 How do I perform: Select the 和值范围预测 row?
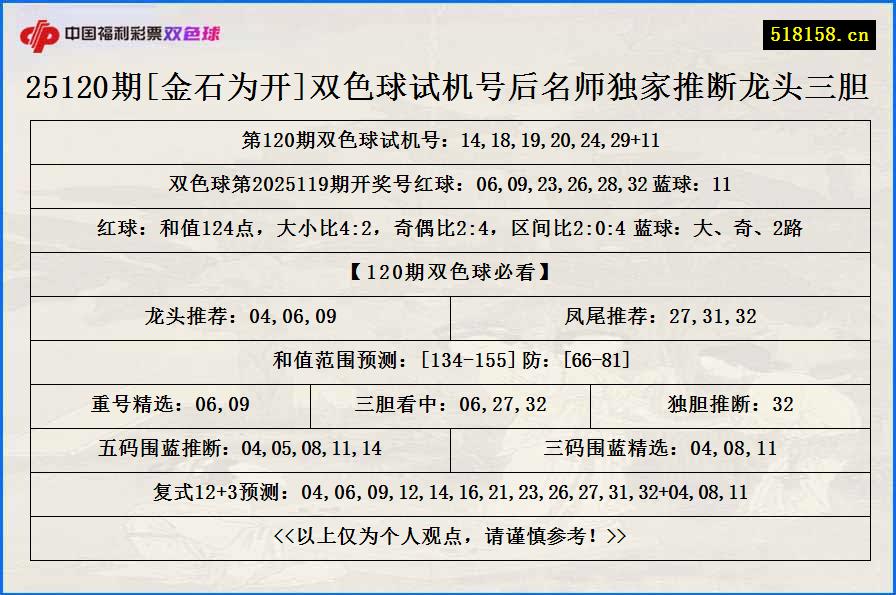tap(448, 361)
